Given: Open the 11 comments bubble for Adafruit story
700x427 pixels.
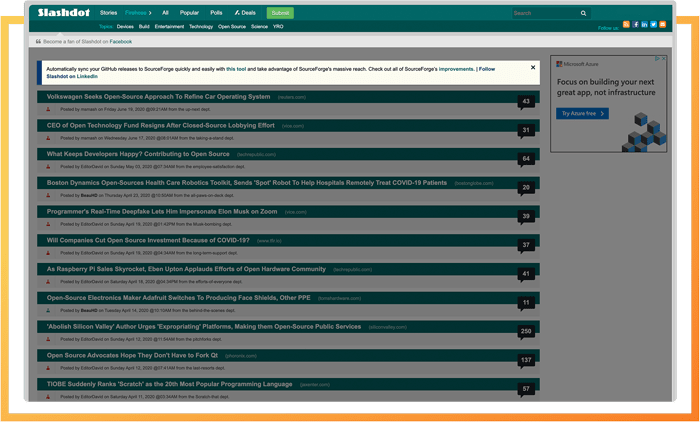Looking at the screenshot, I should [526, 303].
